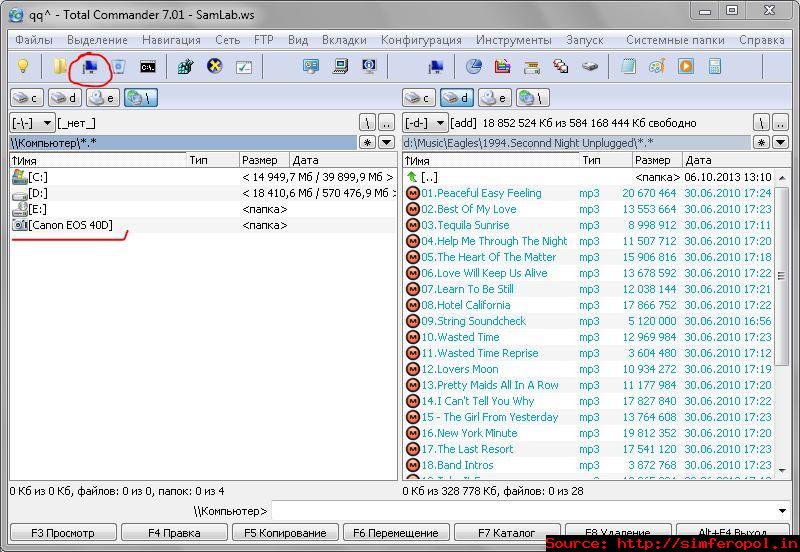Go to root with right panel \ button
The height and width of the screenshot is (552, 800).
coord(761,123)
